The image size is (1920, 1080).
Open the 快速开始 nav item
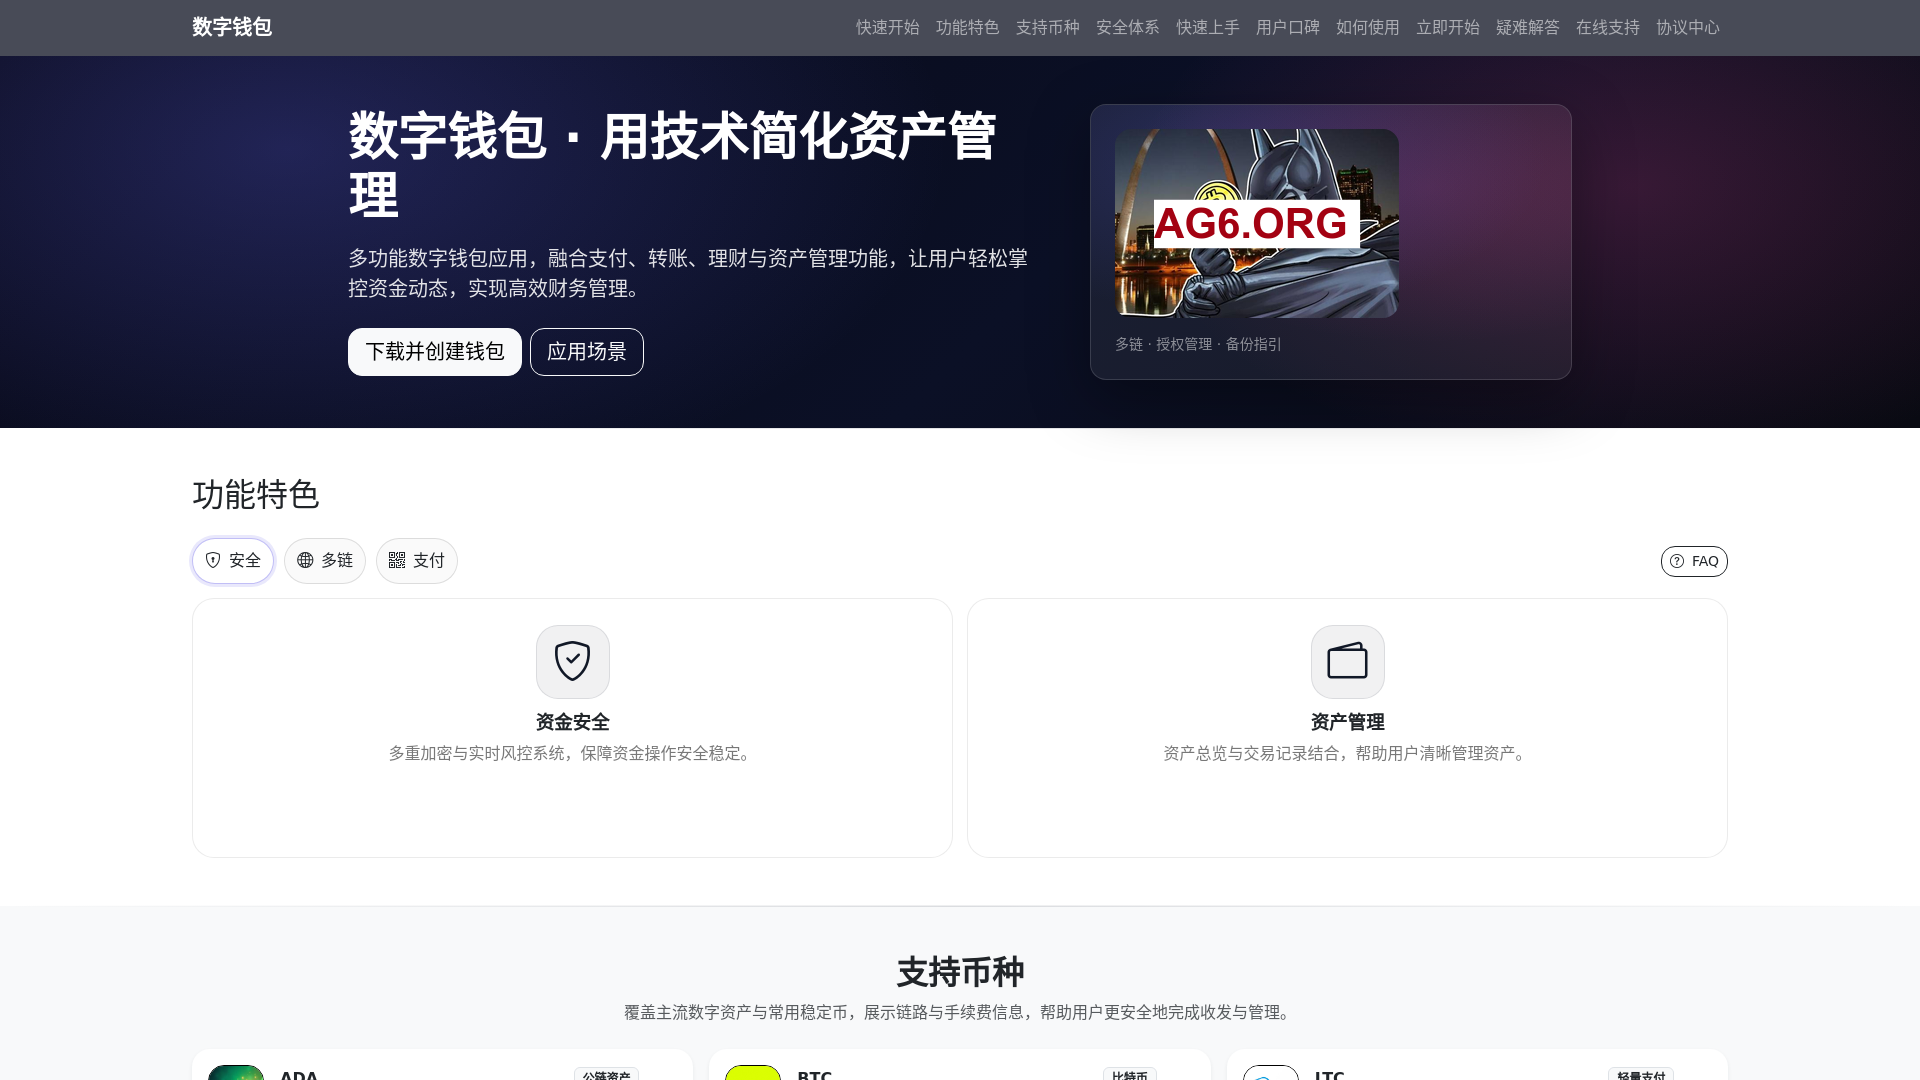click(887, 27)
